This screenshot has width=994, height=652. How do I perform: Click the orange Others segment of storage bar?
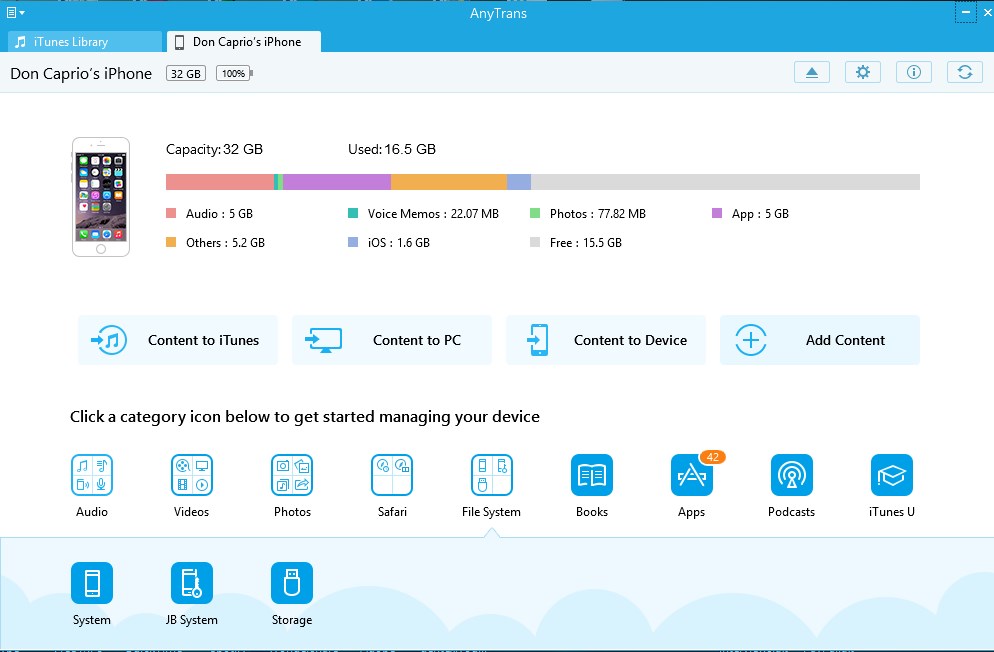[449, 182]
